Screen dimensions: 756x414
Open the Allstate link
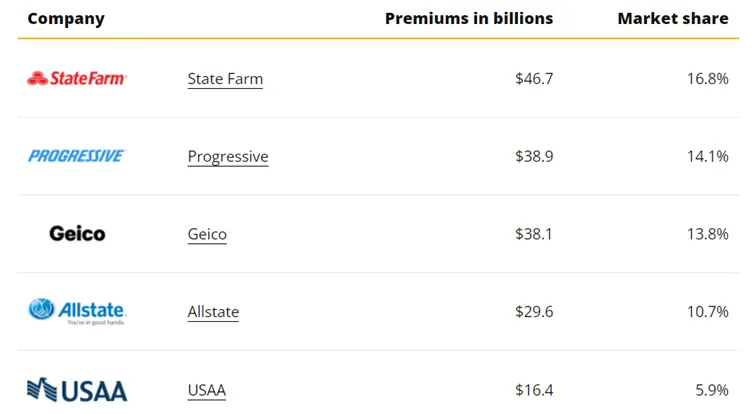tap(213, 312)
